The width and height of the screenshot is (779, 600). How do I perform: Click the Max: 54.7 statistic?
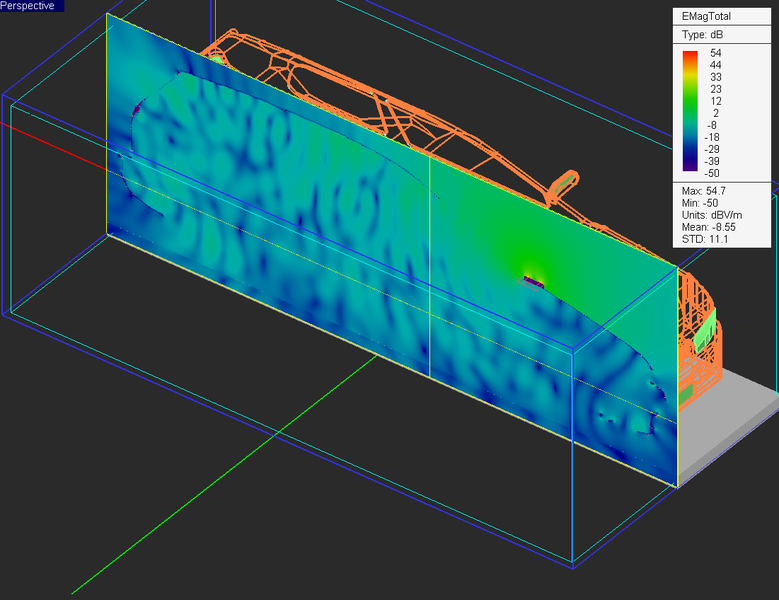point(703,190)
